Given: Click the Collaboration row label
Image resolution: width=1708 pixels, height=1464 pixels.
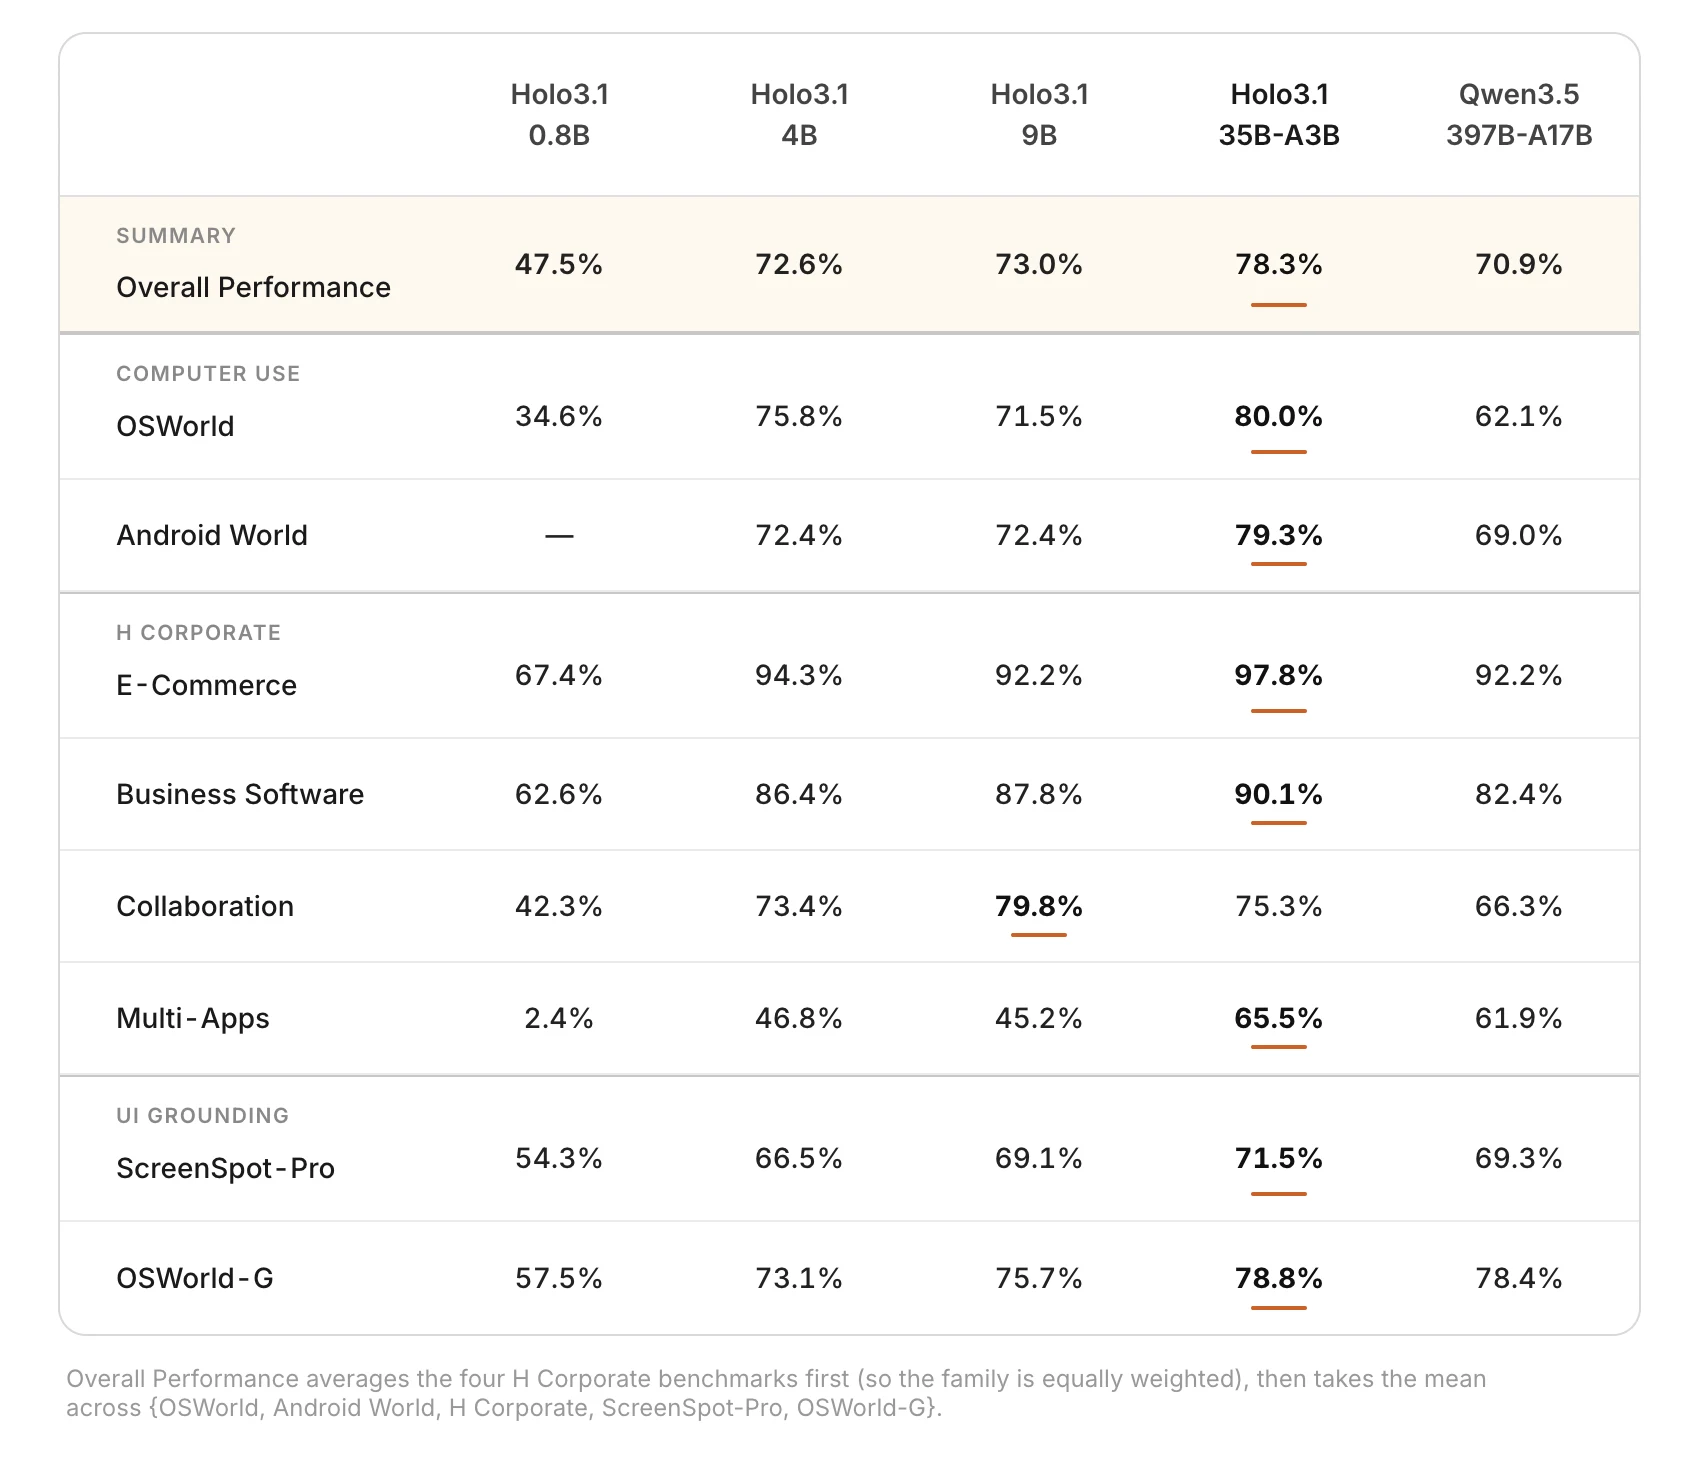Looking at the screenshot, I should point(205,906).
